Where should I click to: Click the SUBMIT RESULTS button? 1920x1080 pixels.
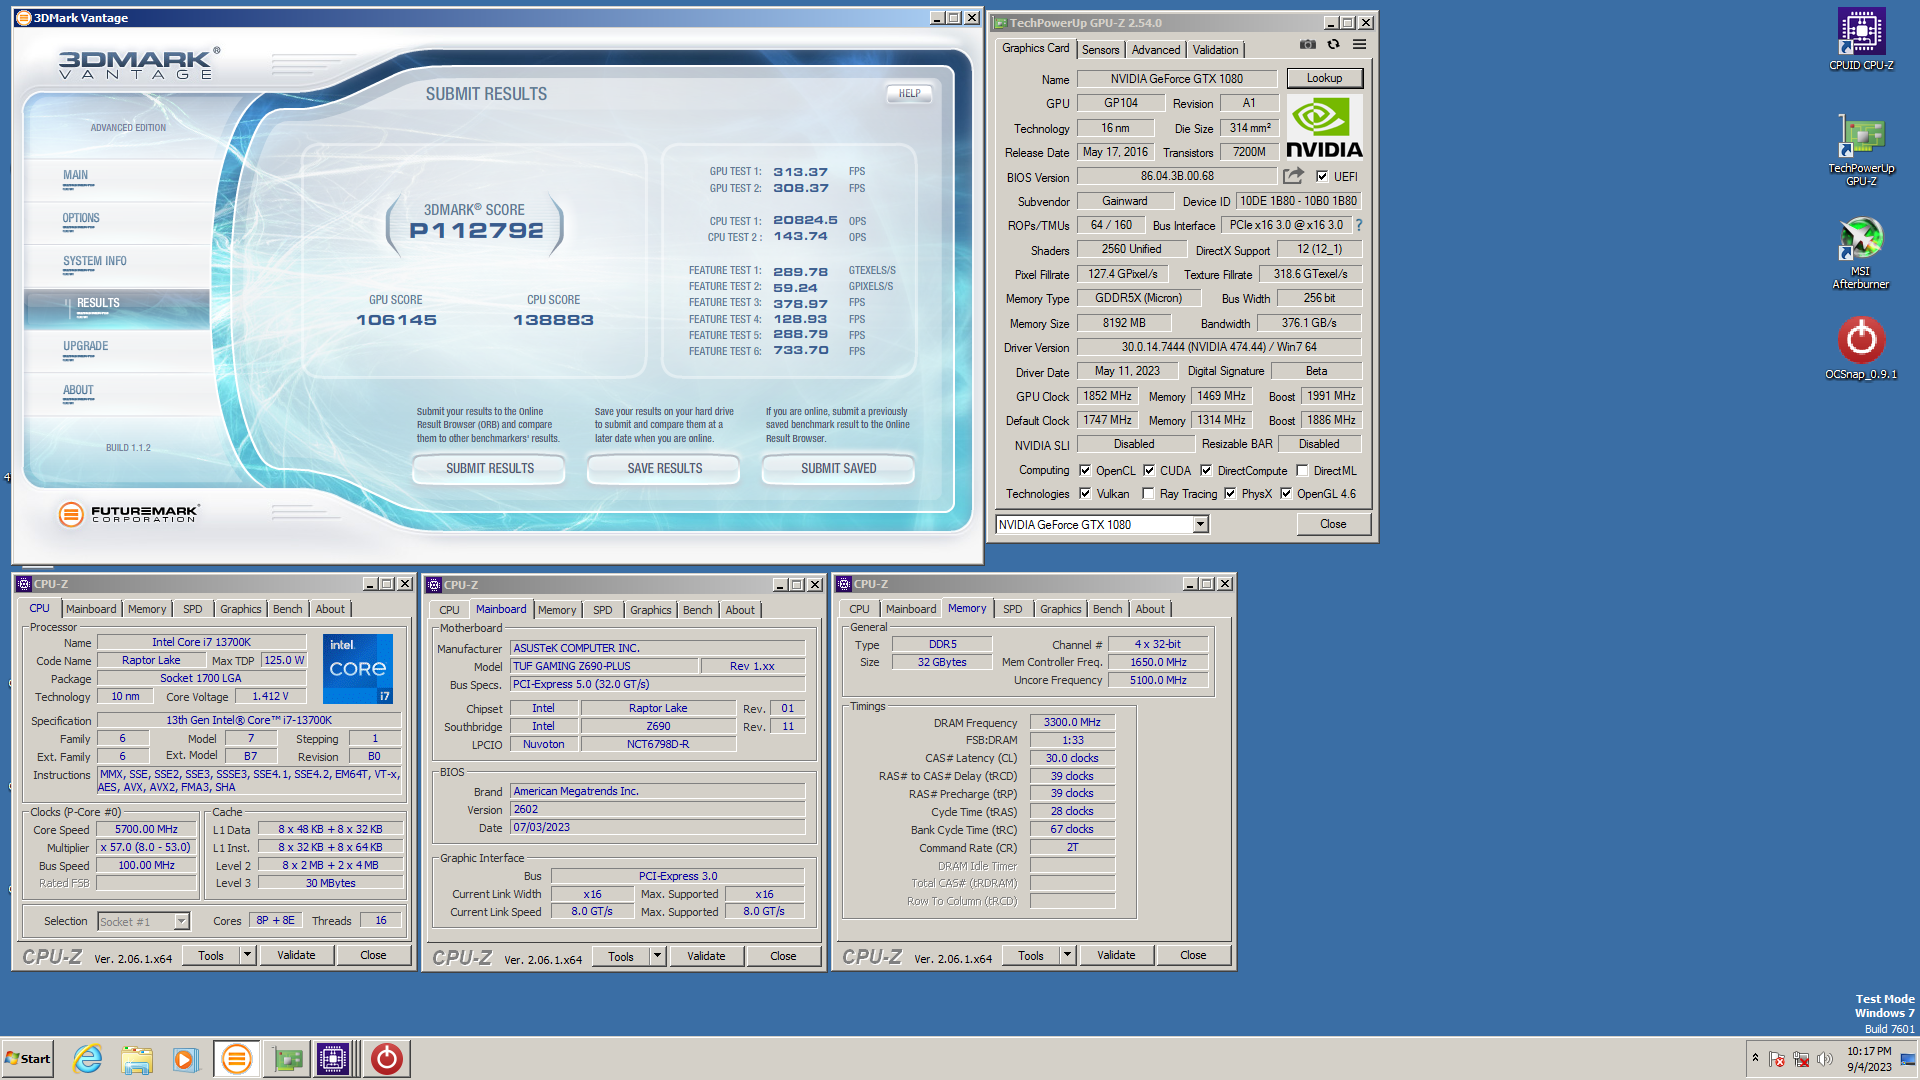[x=490, y=468]
